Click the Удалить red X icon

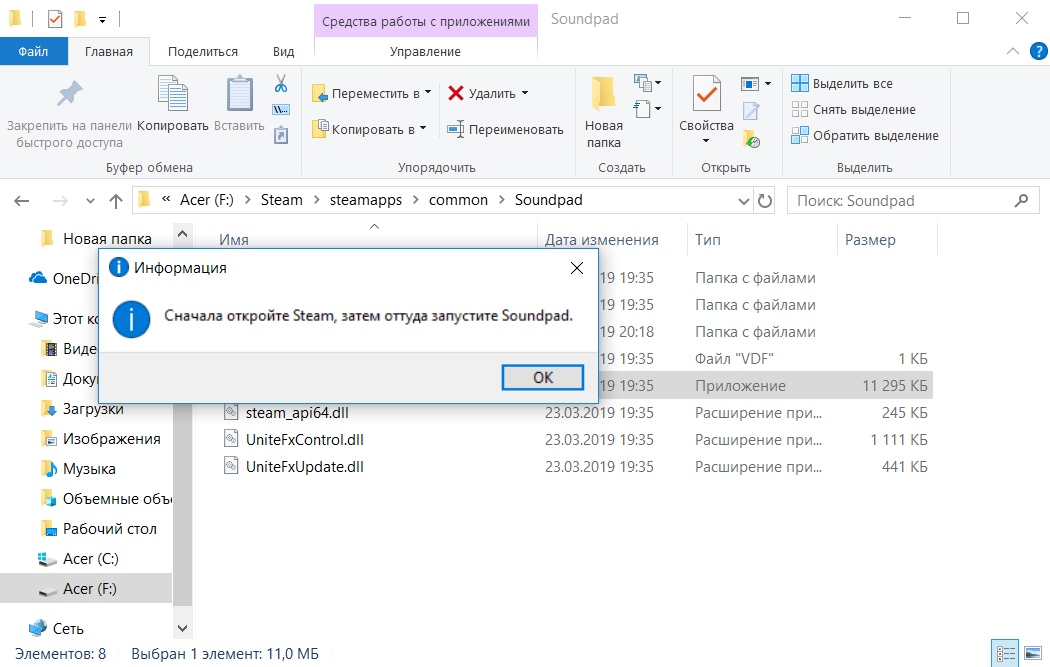(456, 93)
